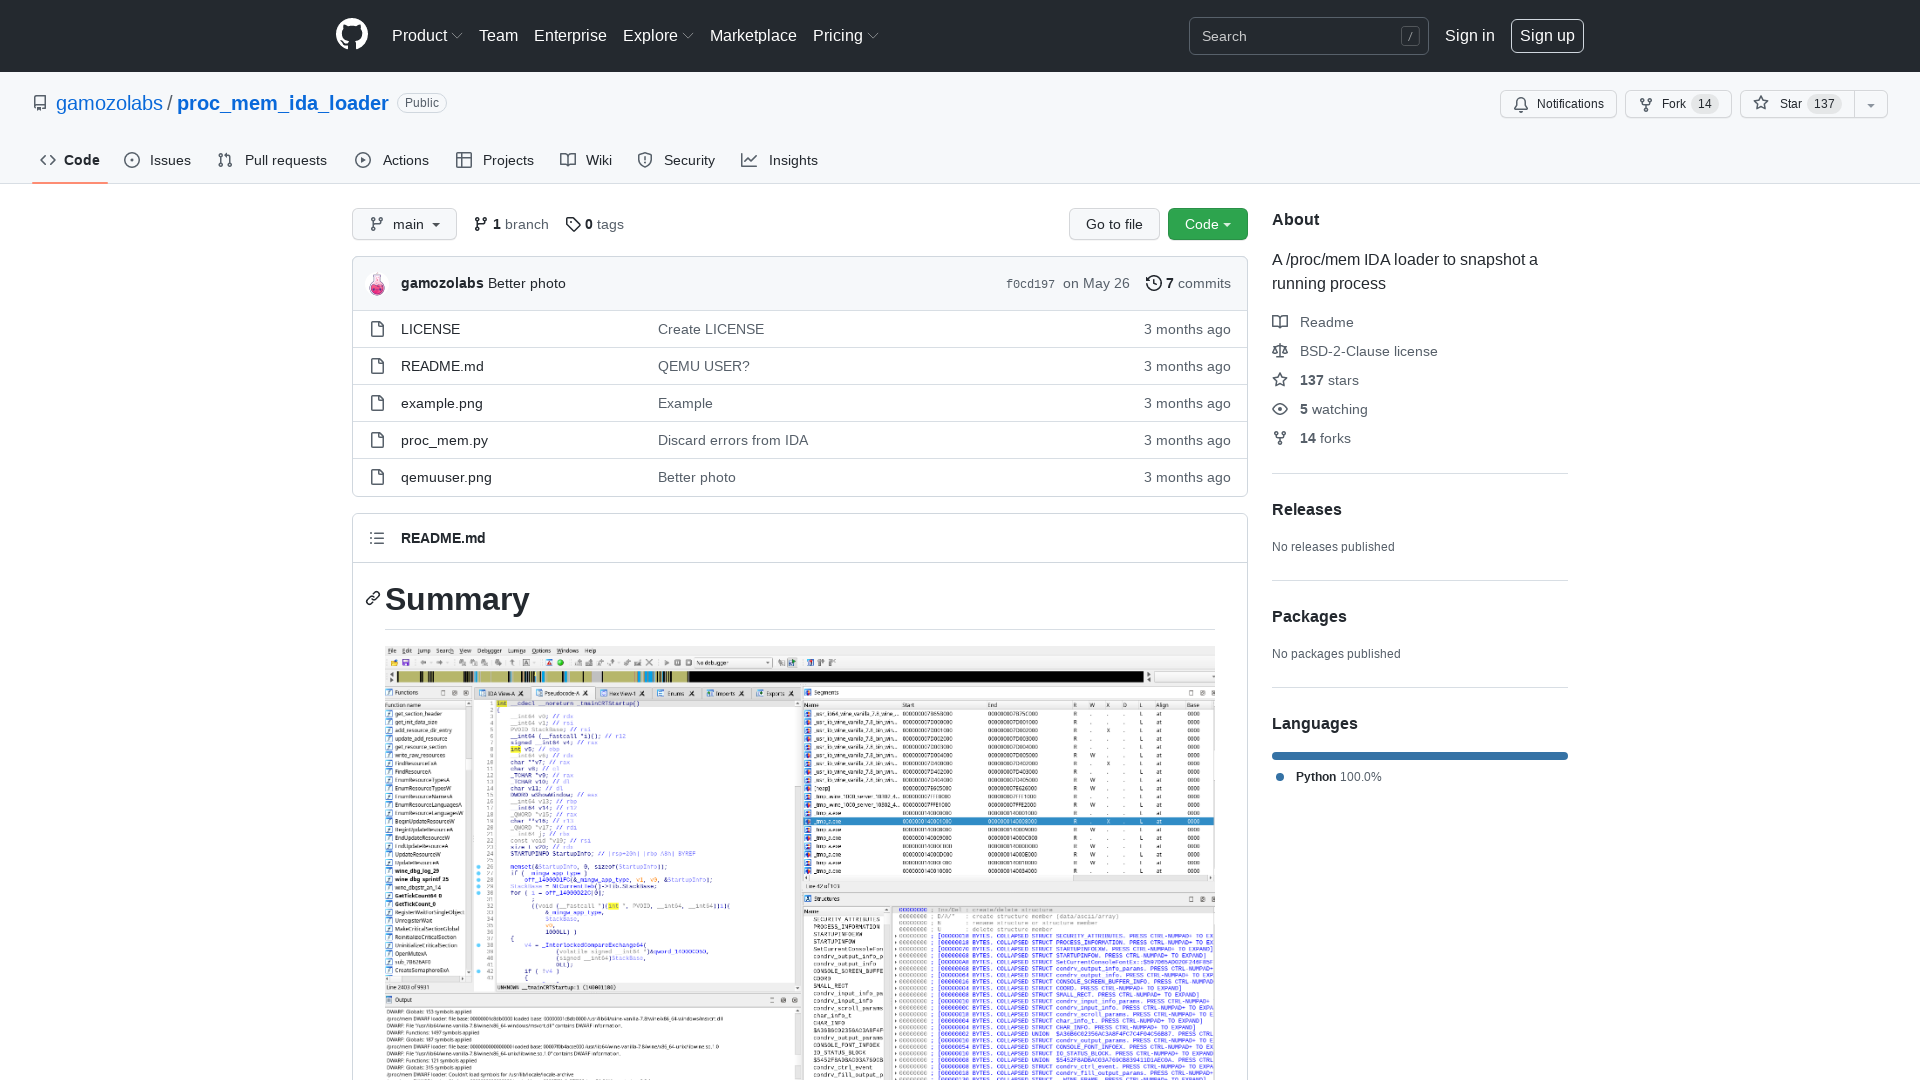The width and height of the screenshot is (1920, 1080).
Task: Open BSD-2-Clause license link
Action: [1355, 351]
